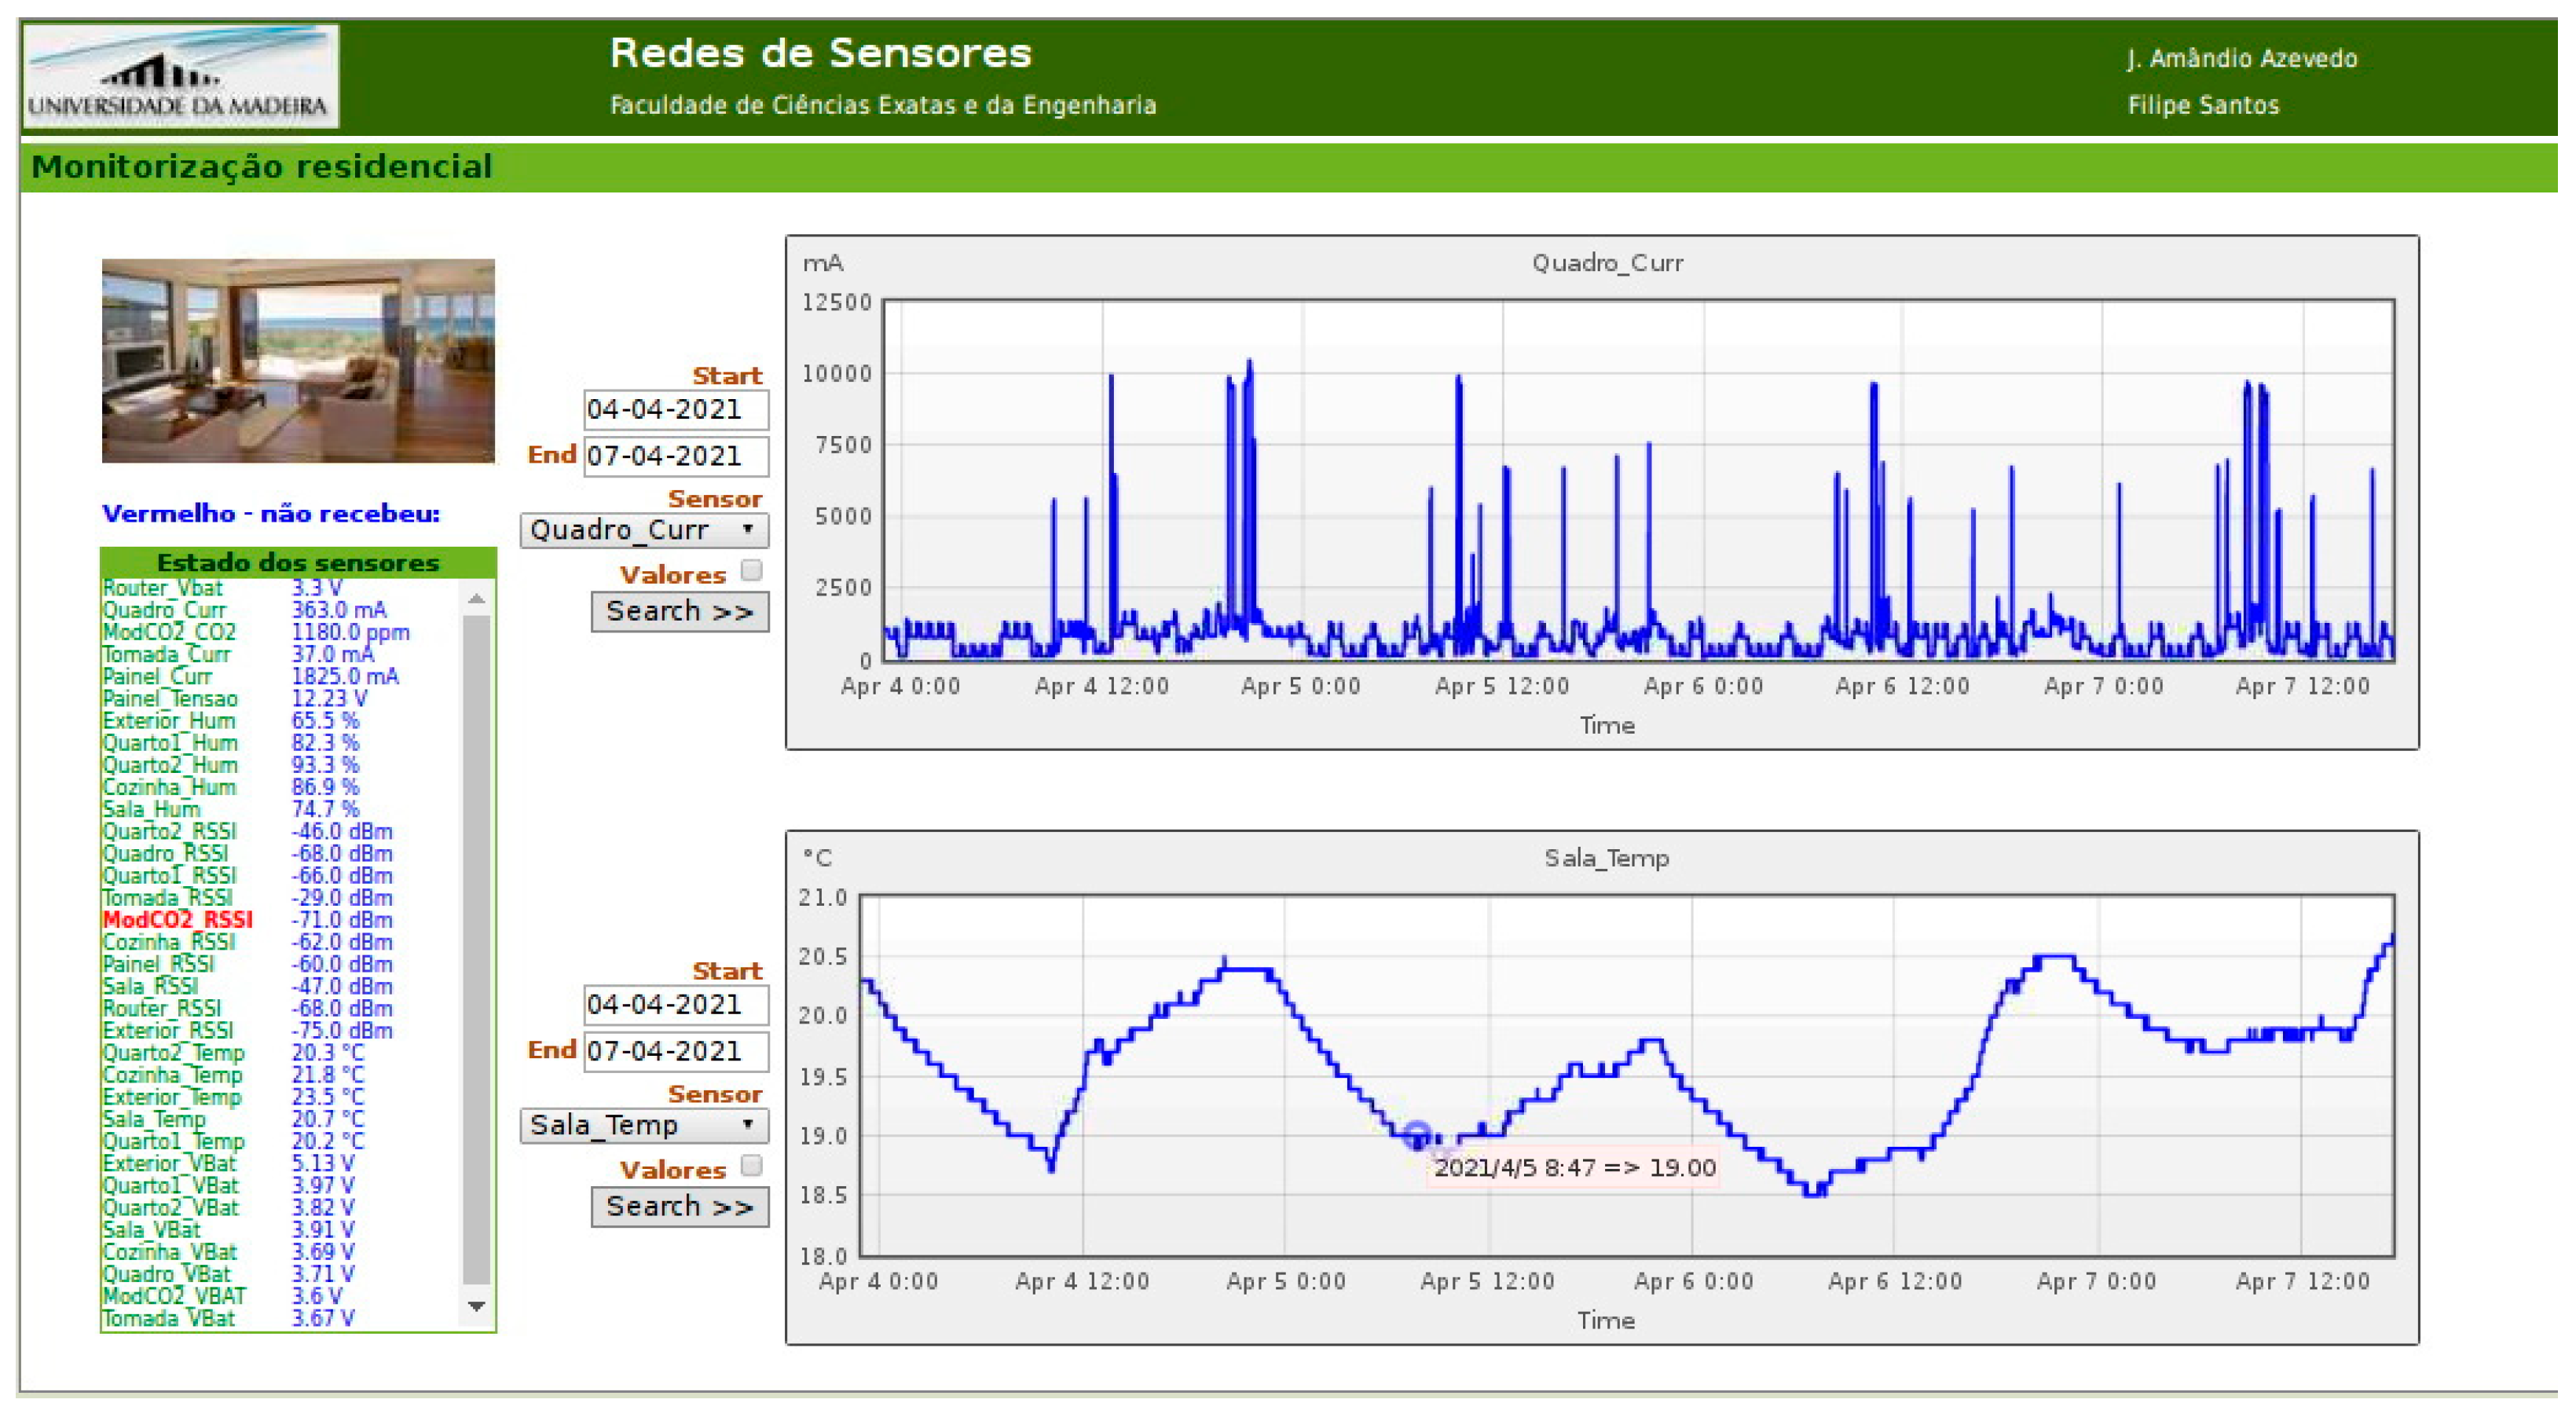Enable Valores checkbox for Sala_Temp chart
2576x1414 pixels.
(x=751, y=1165)
